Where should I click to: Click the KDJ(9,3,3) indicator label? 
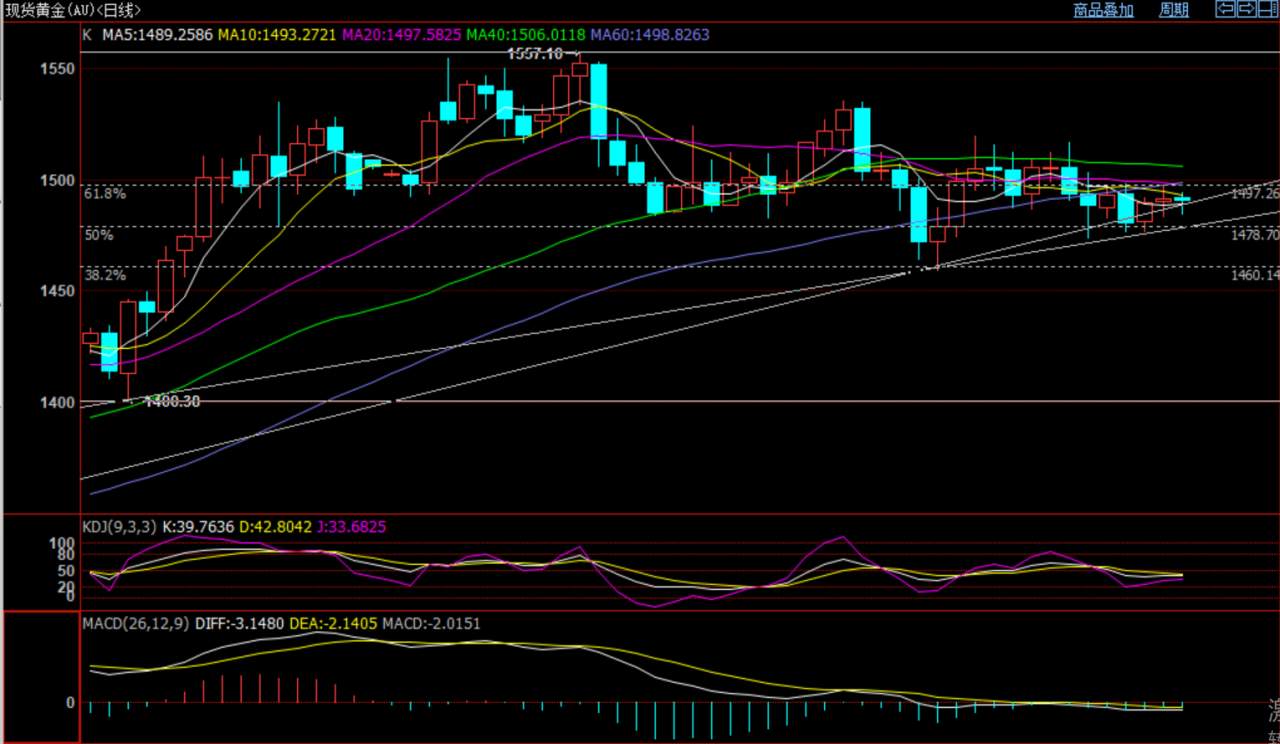tap(118, 525)
